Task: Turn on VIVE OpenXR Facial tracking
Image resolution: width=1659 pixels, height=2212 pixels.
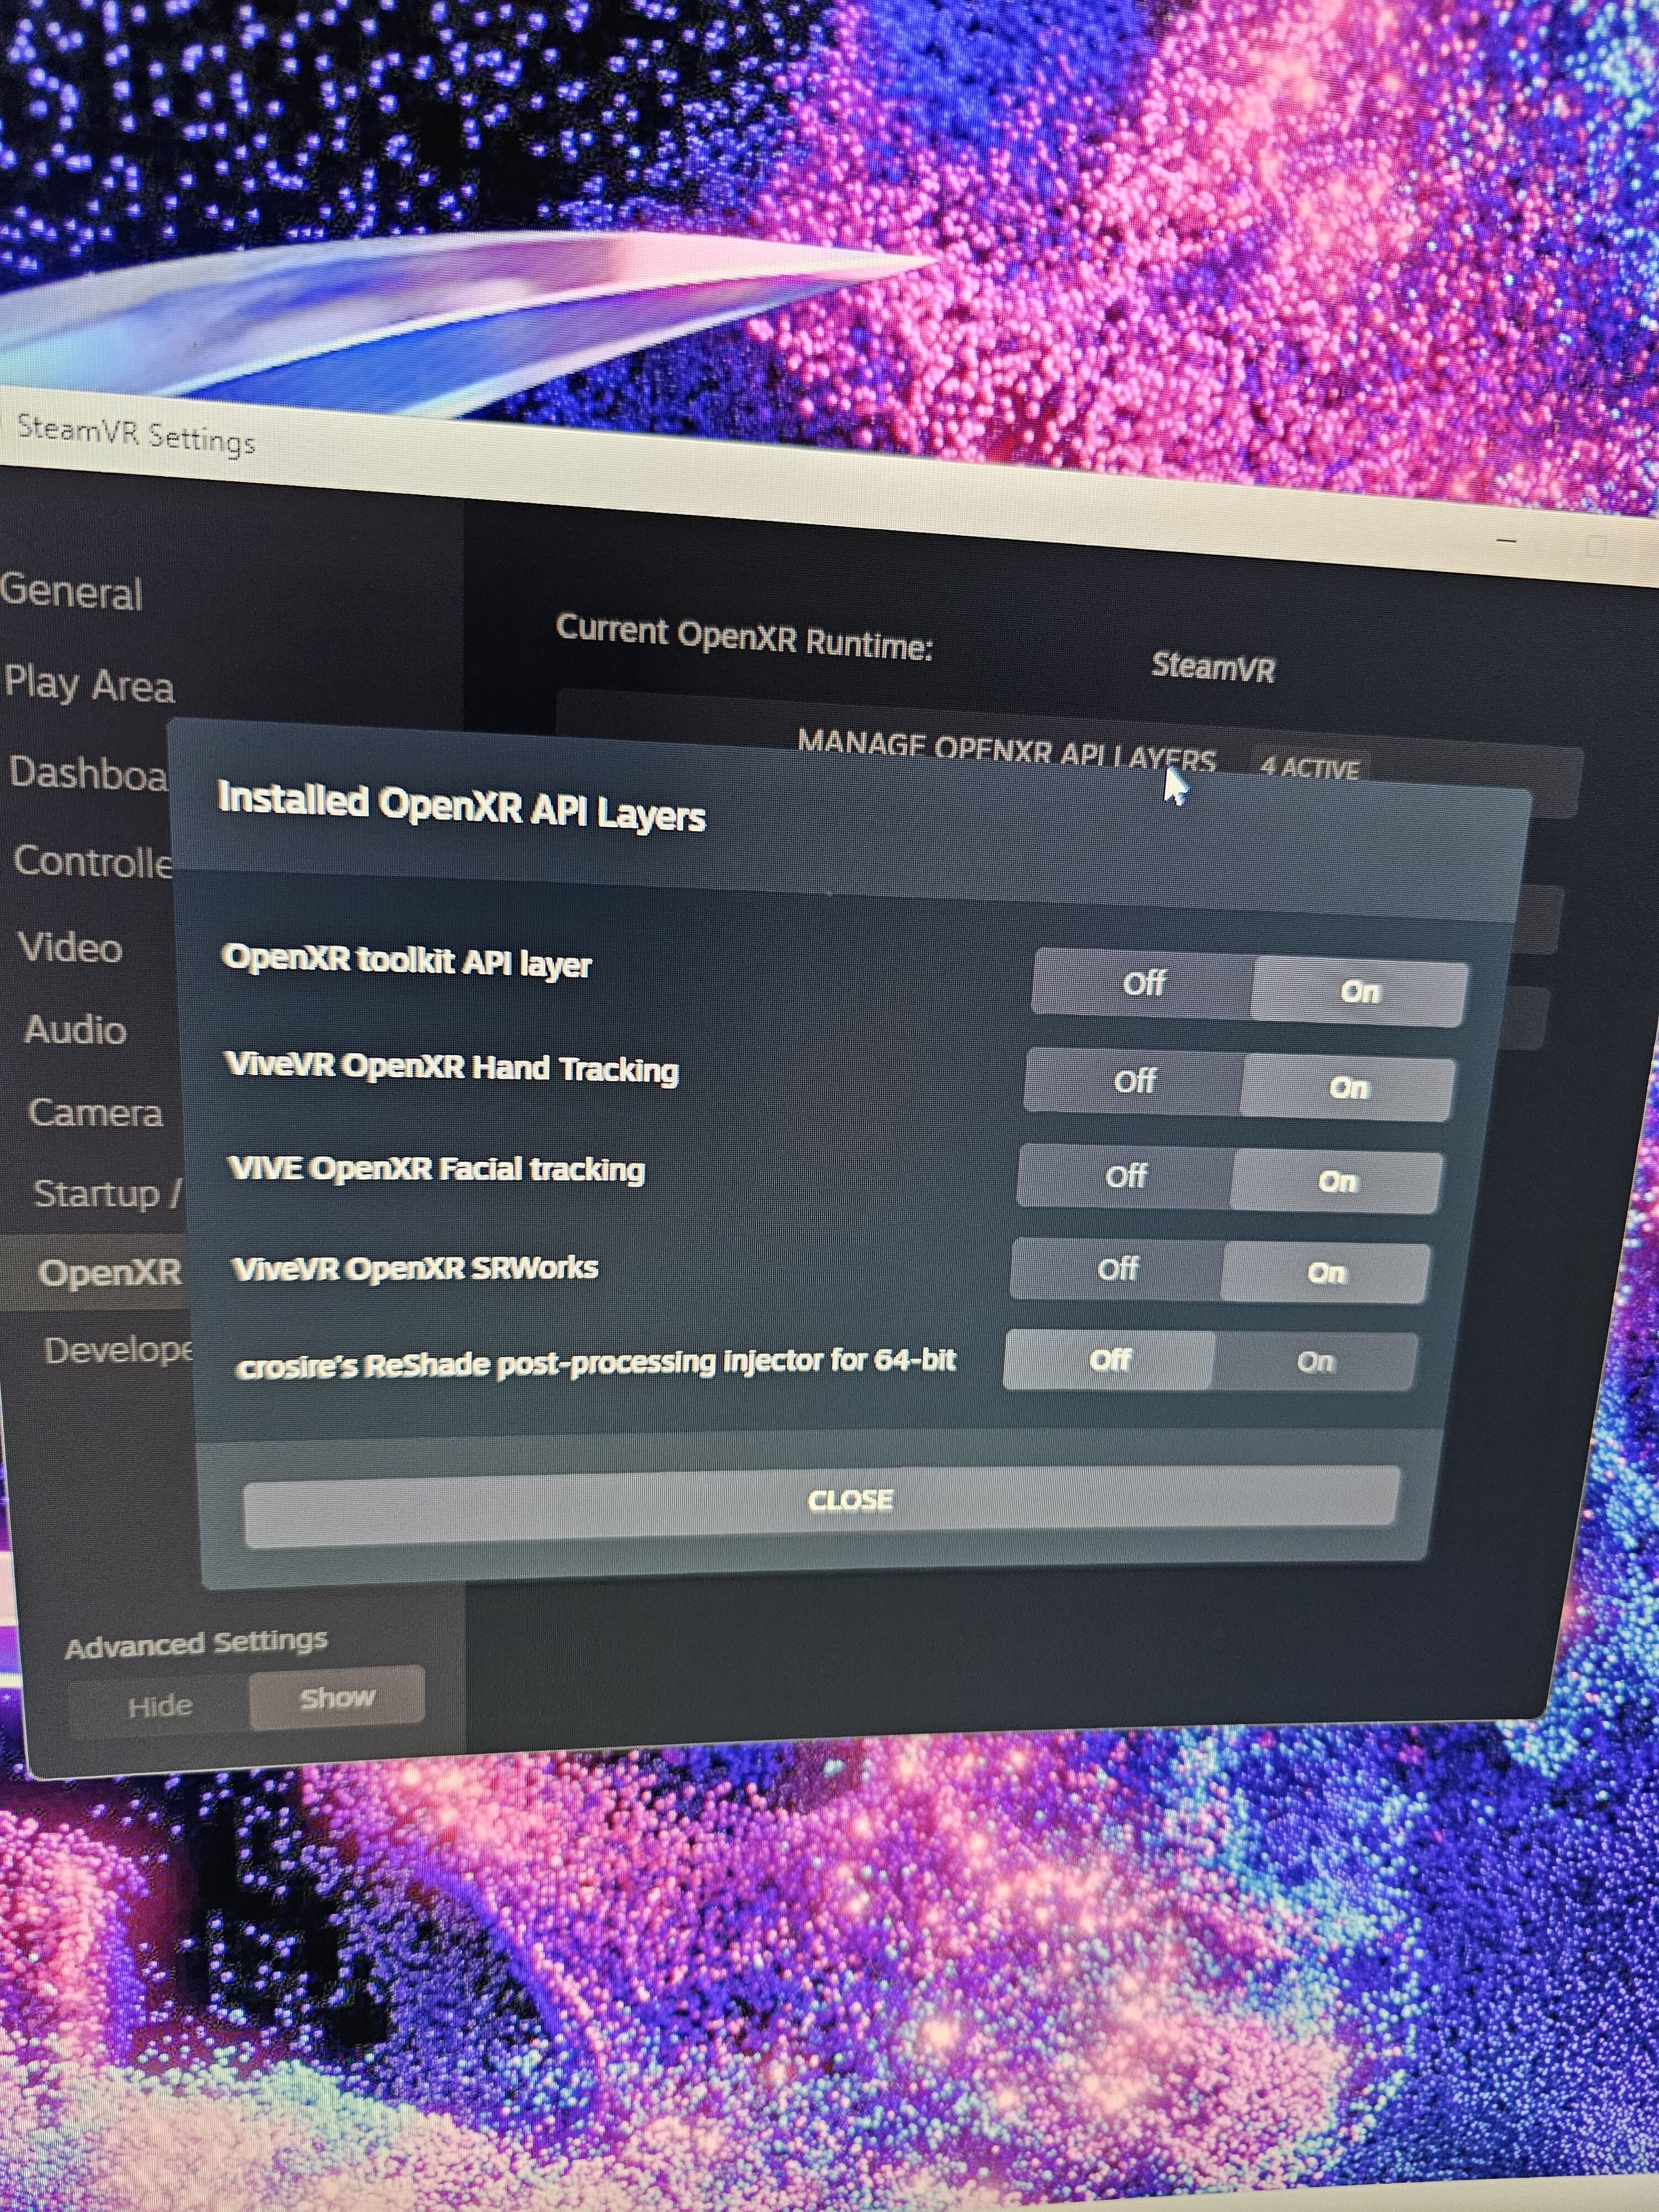Action: pos(1337,1182)
